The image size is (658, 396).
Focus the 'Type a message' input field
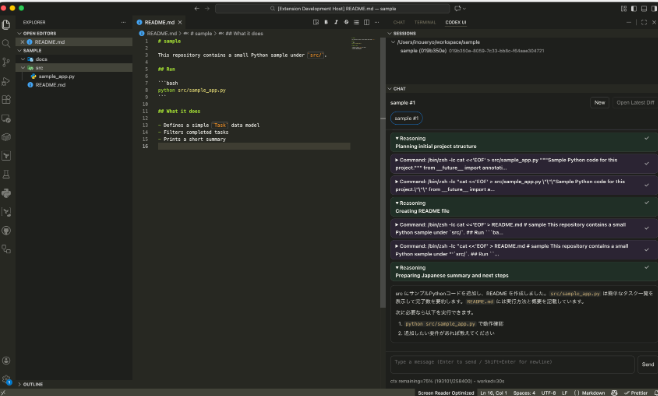tap(512, 364)
